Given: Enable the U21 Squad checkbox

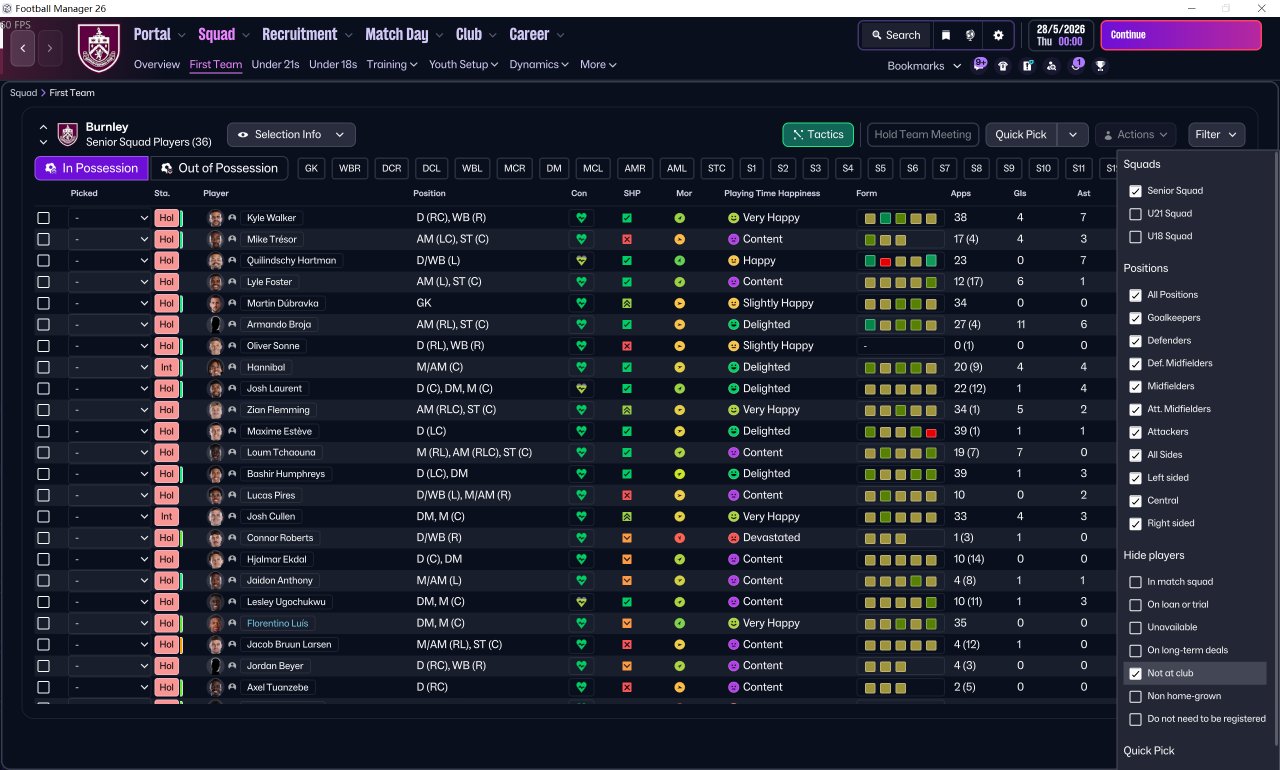Looking at the screenshot, I should 1135,214.
